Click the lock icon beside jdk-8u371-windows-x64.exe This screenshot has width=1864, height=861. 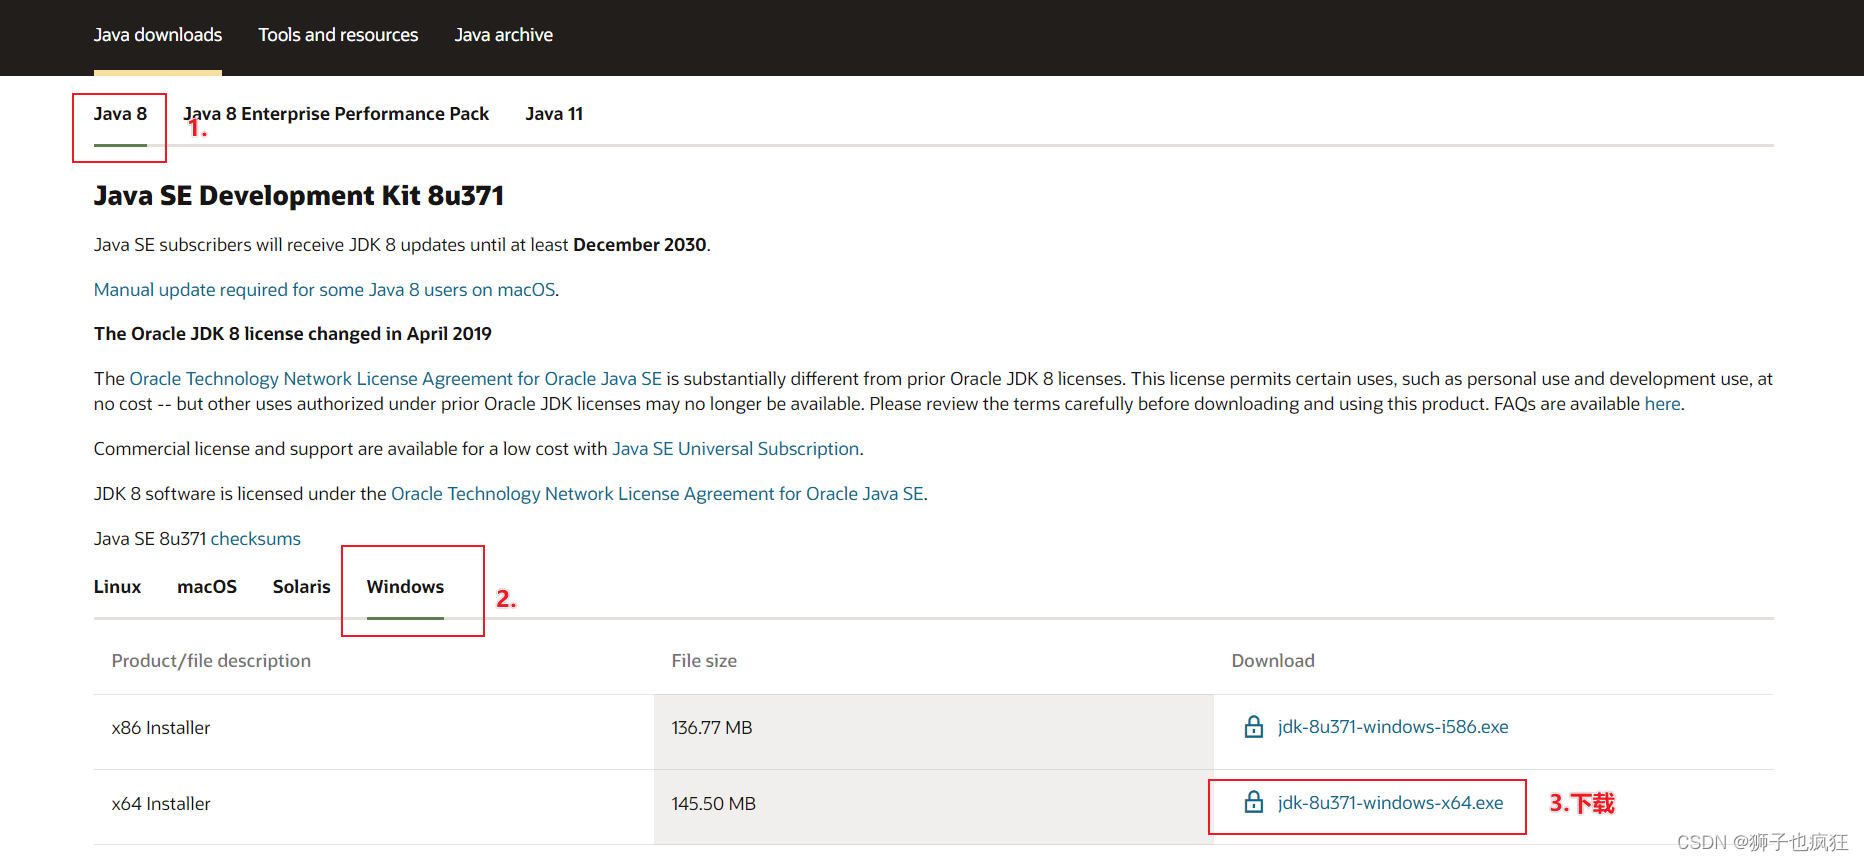[1253, 802]
